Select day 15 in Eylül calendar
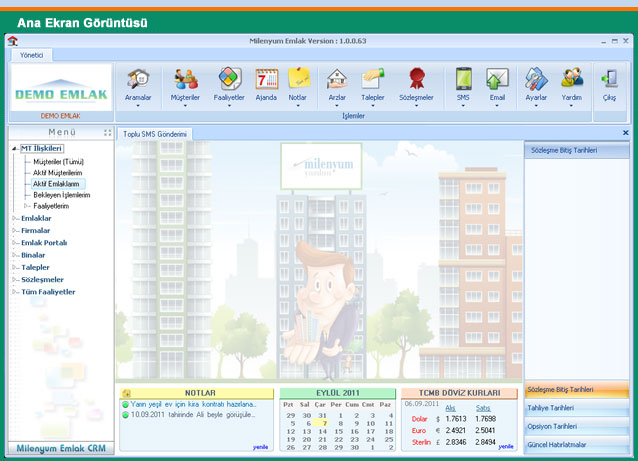638x461 pixels. coord(339,432)
